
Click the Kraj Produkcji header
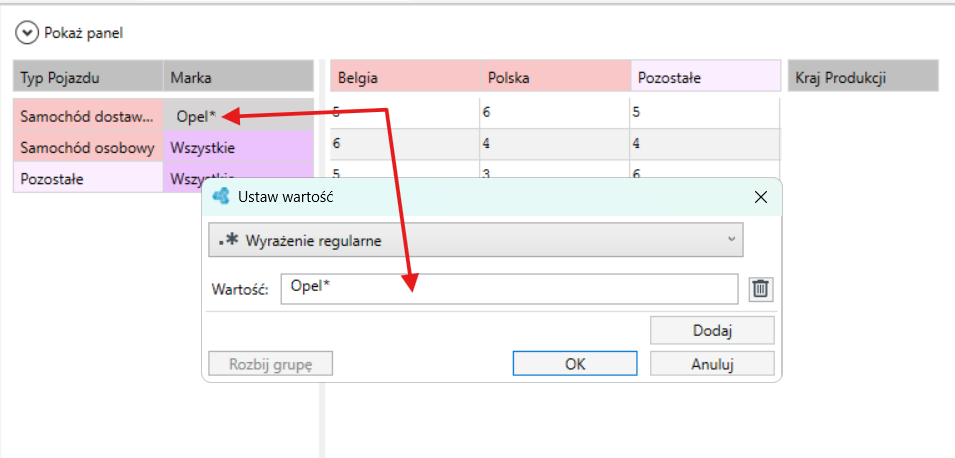pos(863,78)
